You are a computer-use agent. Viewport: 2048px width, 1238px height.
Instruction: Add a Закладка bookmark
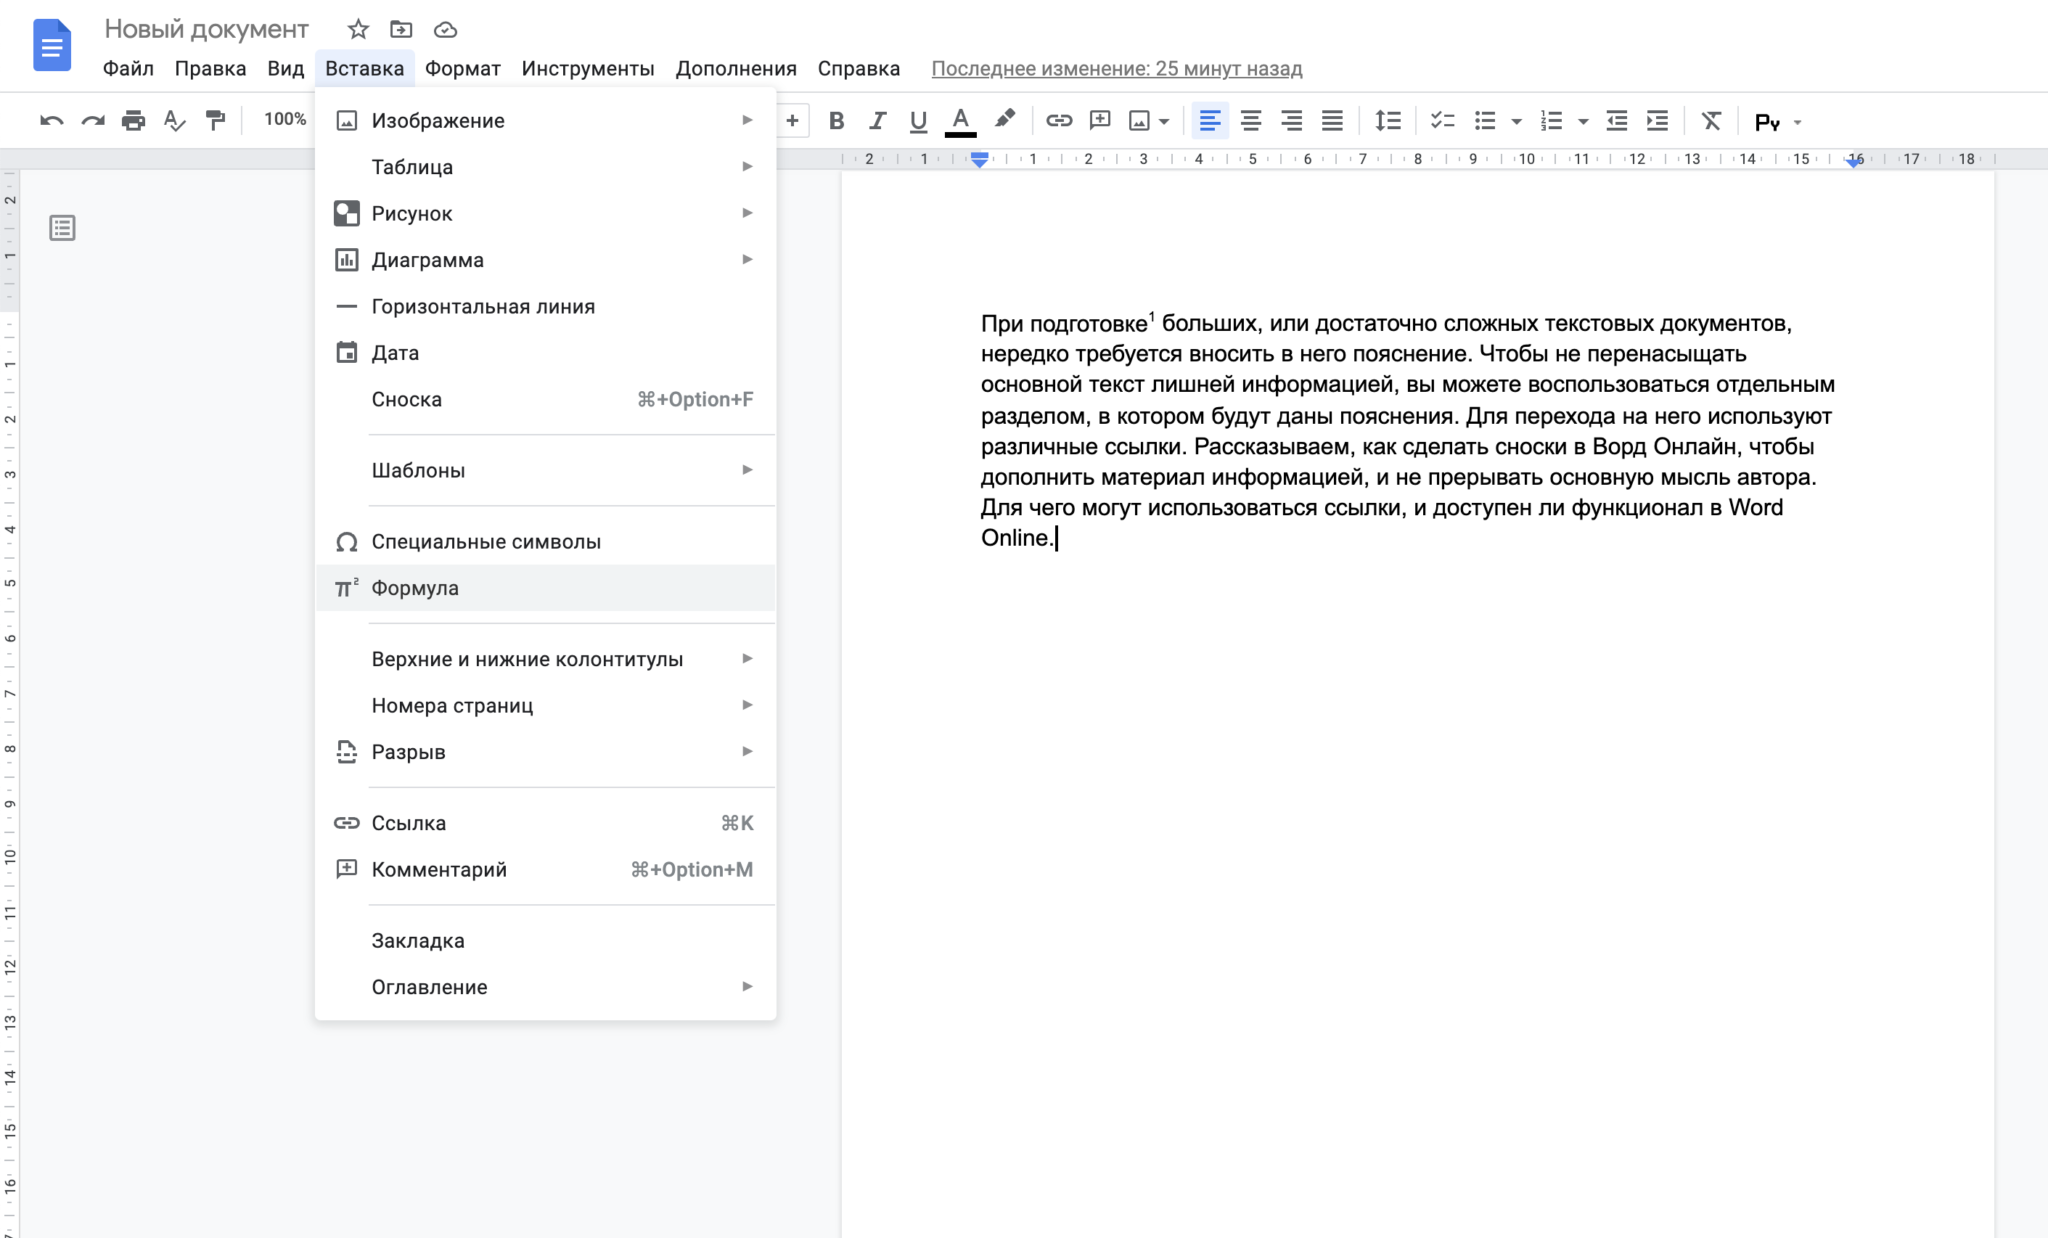pyautogui.click(x=545, y=940)
